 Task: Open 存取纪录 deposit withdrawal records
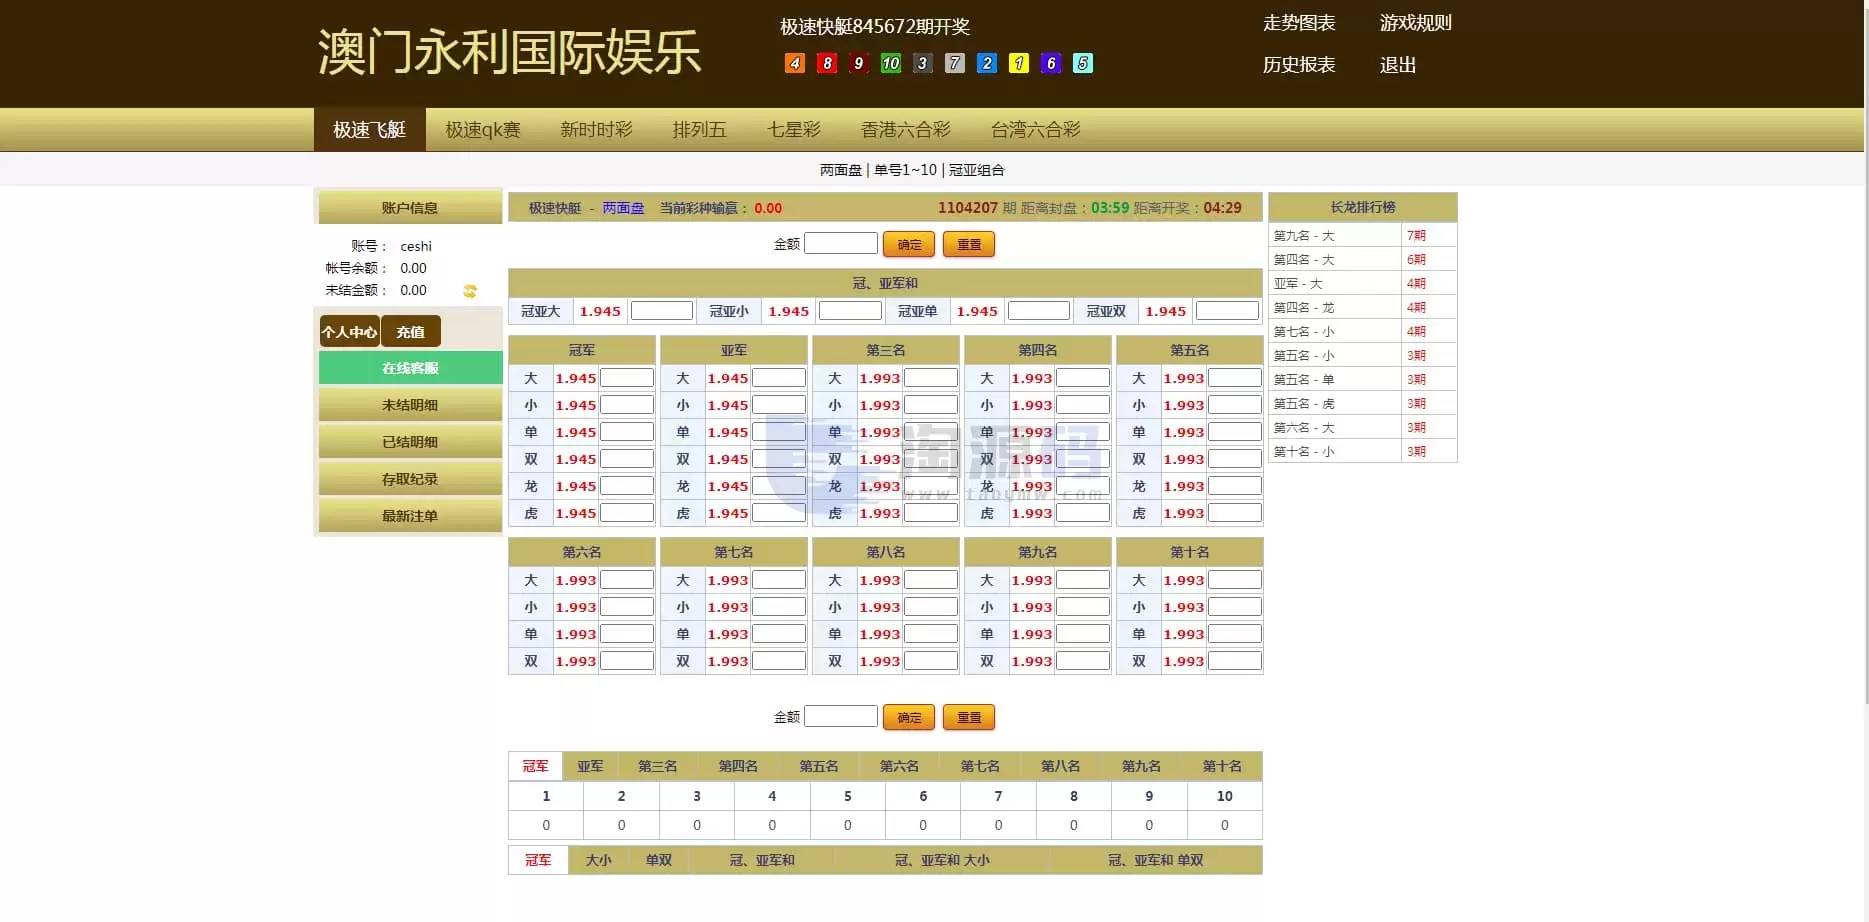410,479
